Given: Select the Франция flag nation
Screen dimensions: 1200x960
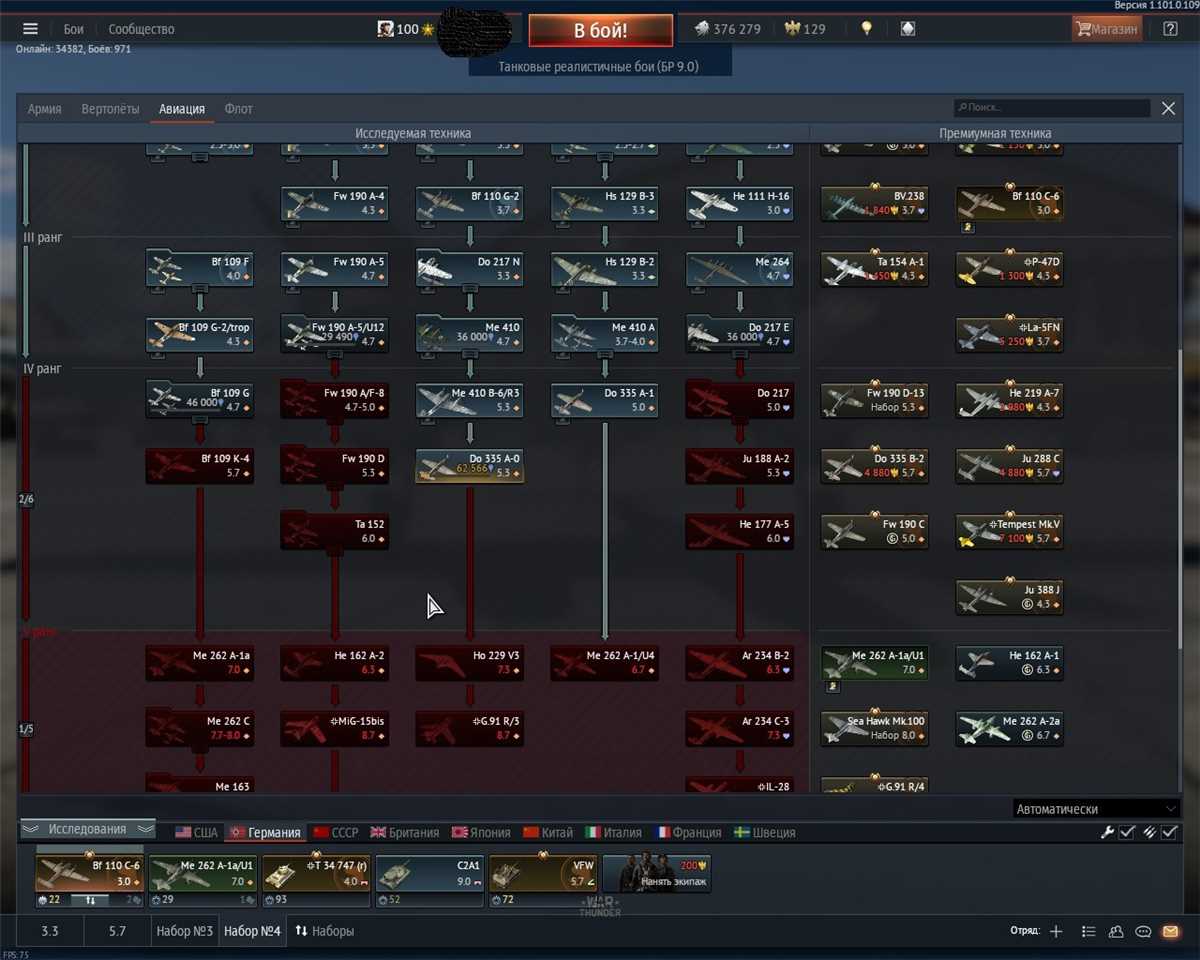Looking at the screenshot, I should coord(689,832).
